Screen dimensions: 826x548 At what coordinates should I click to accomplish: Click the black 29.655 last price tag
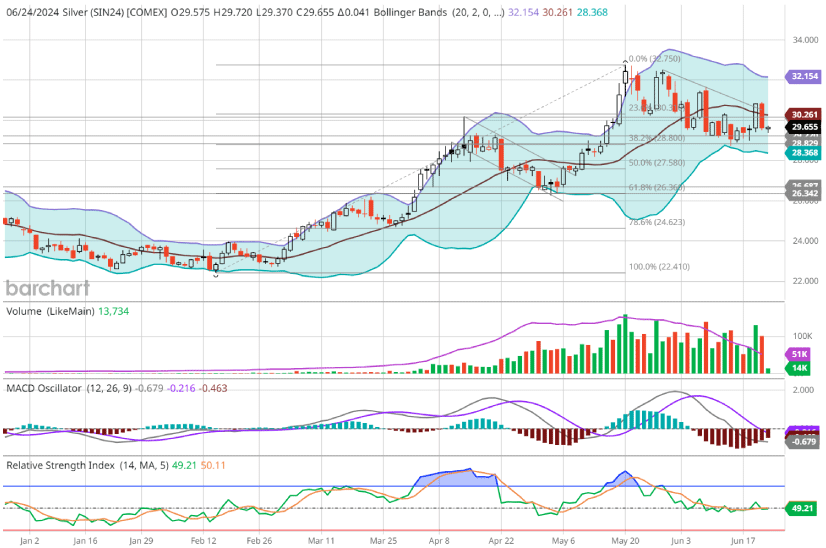pos(803,127)
